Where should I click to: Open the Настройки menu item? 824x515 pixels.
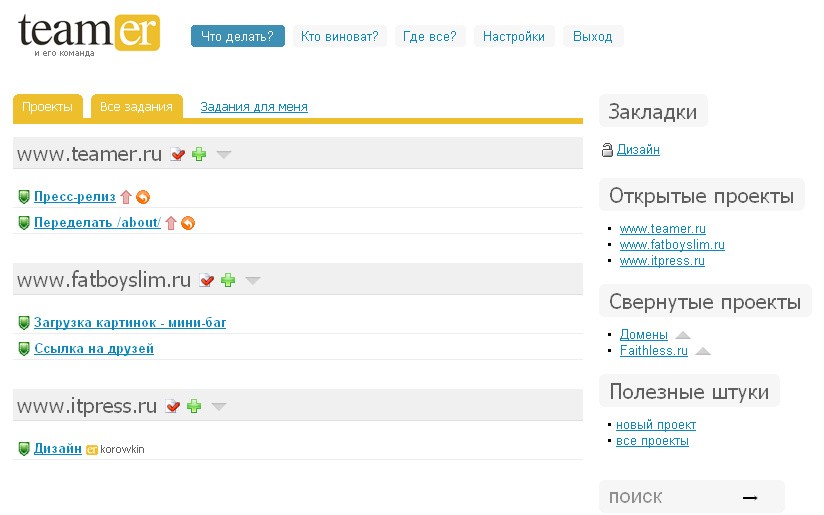pyautogui.click(x=513, y=36)
